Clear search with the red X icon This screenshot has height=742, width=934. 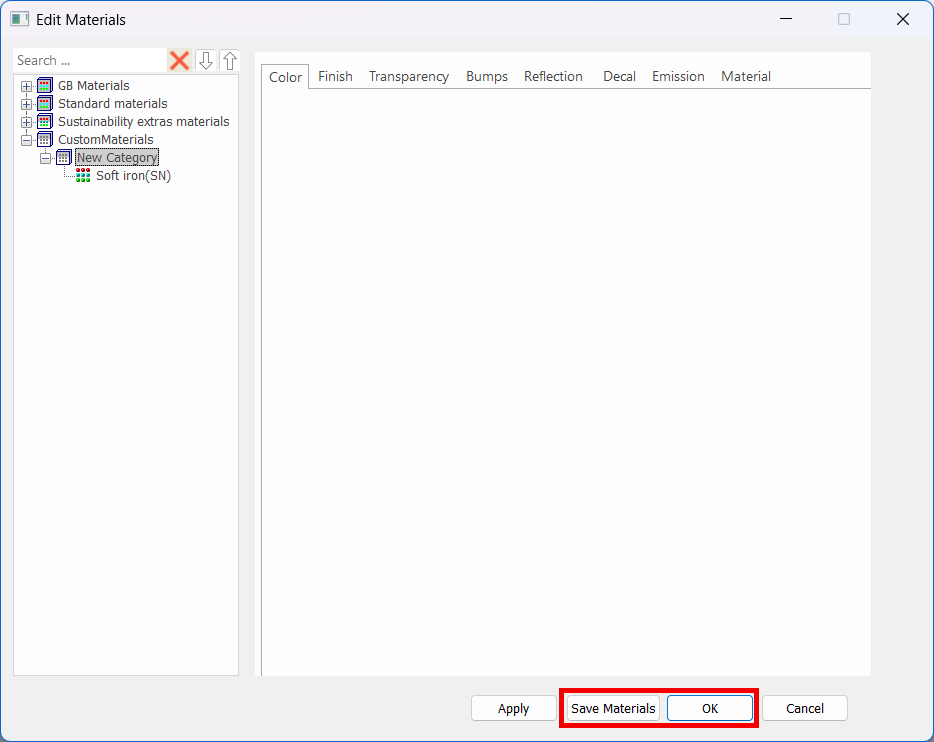pyautogui.click(x=179, y=60)
